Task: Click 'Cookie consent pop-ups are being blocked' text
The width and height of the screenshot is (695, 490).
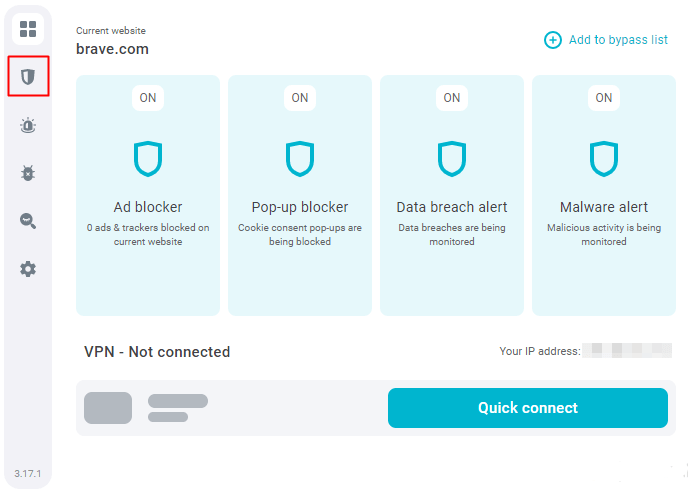Action: coord(300,235)
